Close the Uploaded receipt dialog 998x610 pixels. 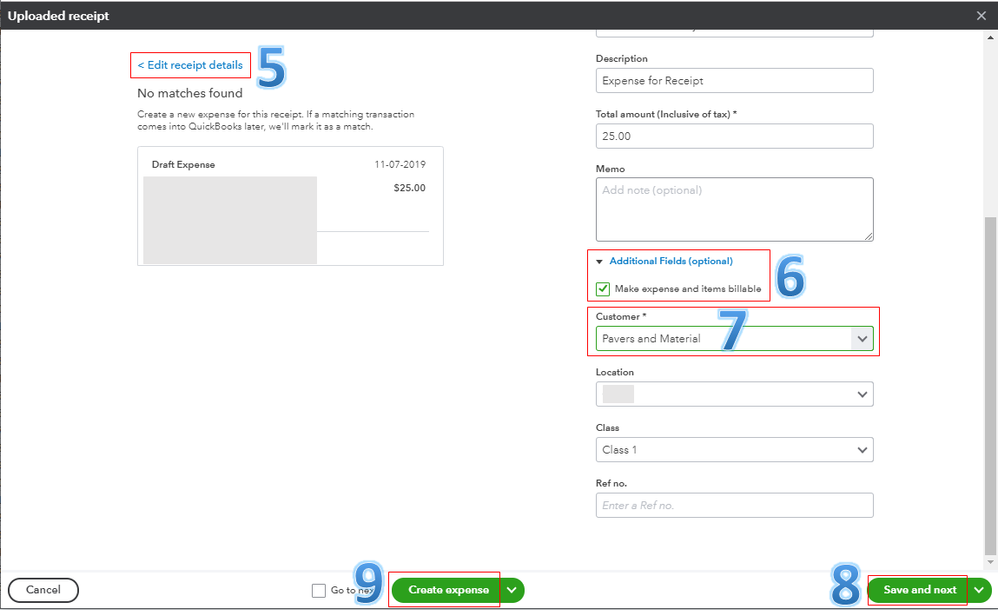click(x=981, y=16)
